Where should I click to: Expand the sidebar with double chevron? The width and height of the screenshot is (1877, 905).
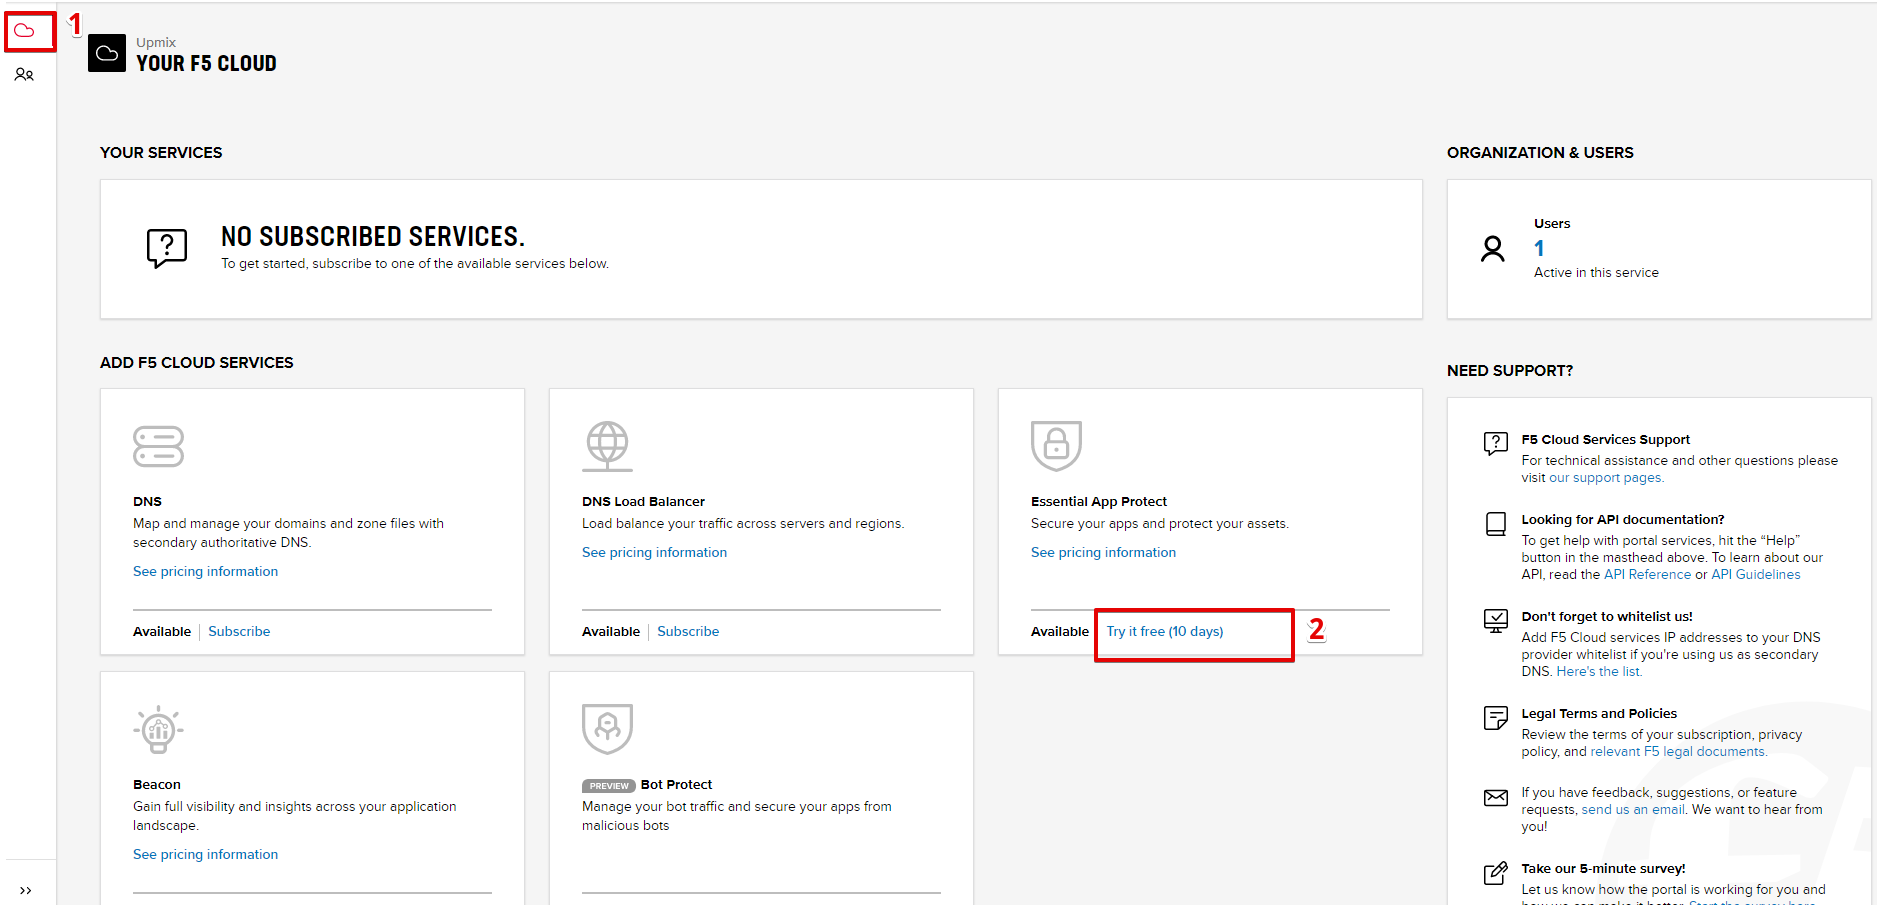point(26,890)
